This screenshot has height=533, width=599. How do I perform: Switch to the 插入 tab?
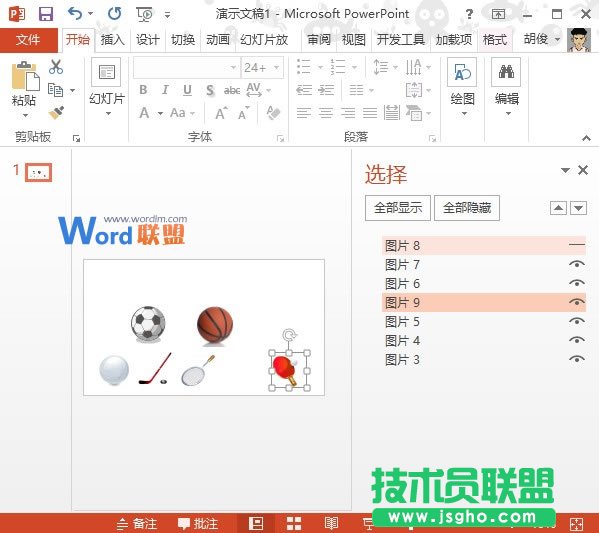(x=112, y=40)
